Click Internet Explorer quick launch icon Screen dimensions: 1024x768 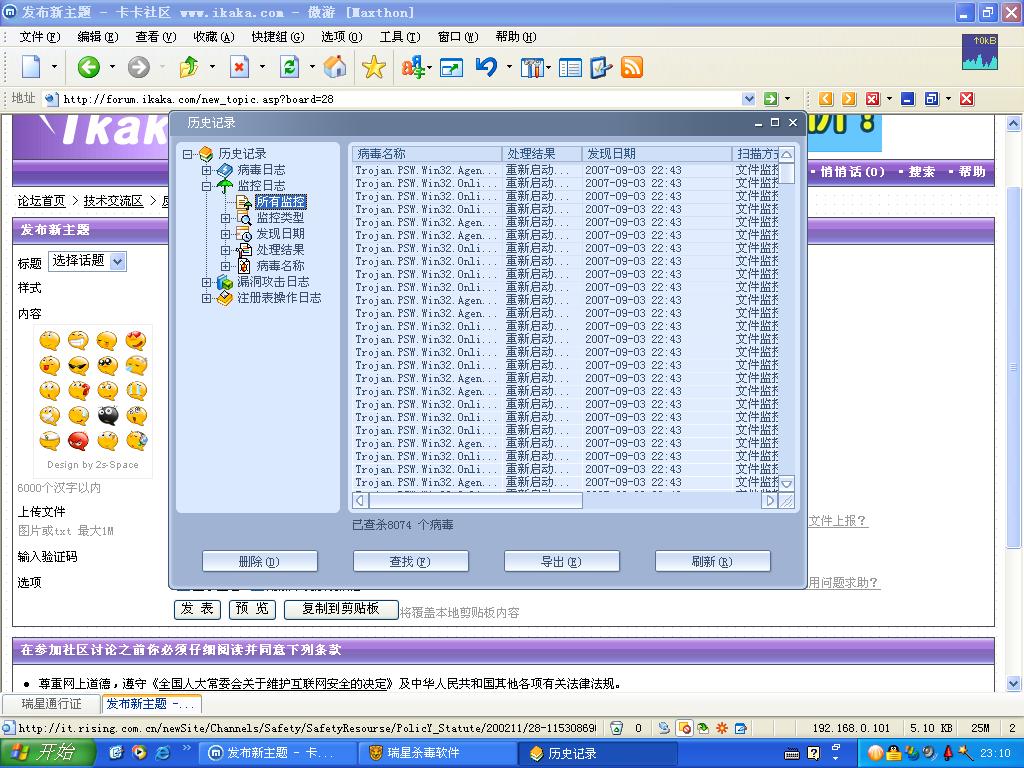162,752
